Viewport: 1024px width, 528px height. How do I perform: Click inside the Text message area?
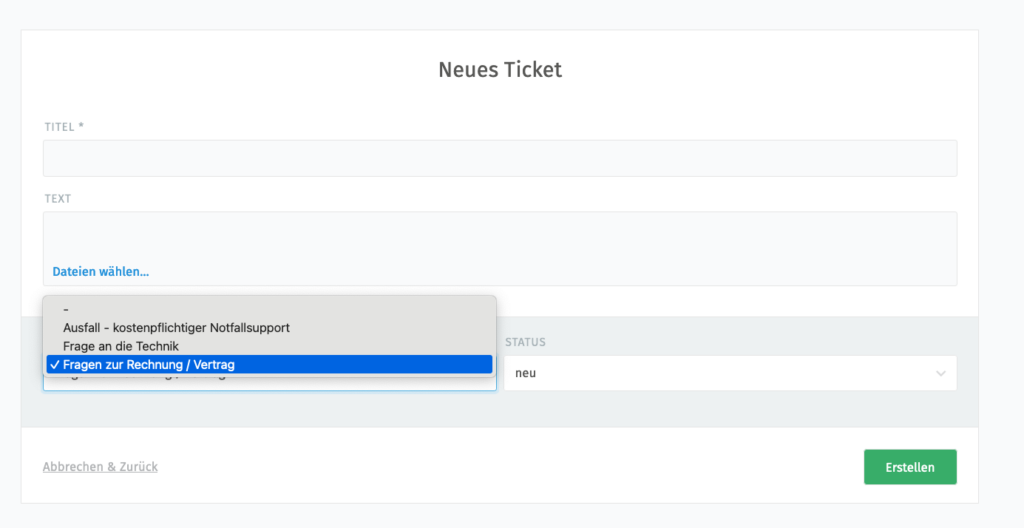click(x=500, y=237)
